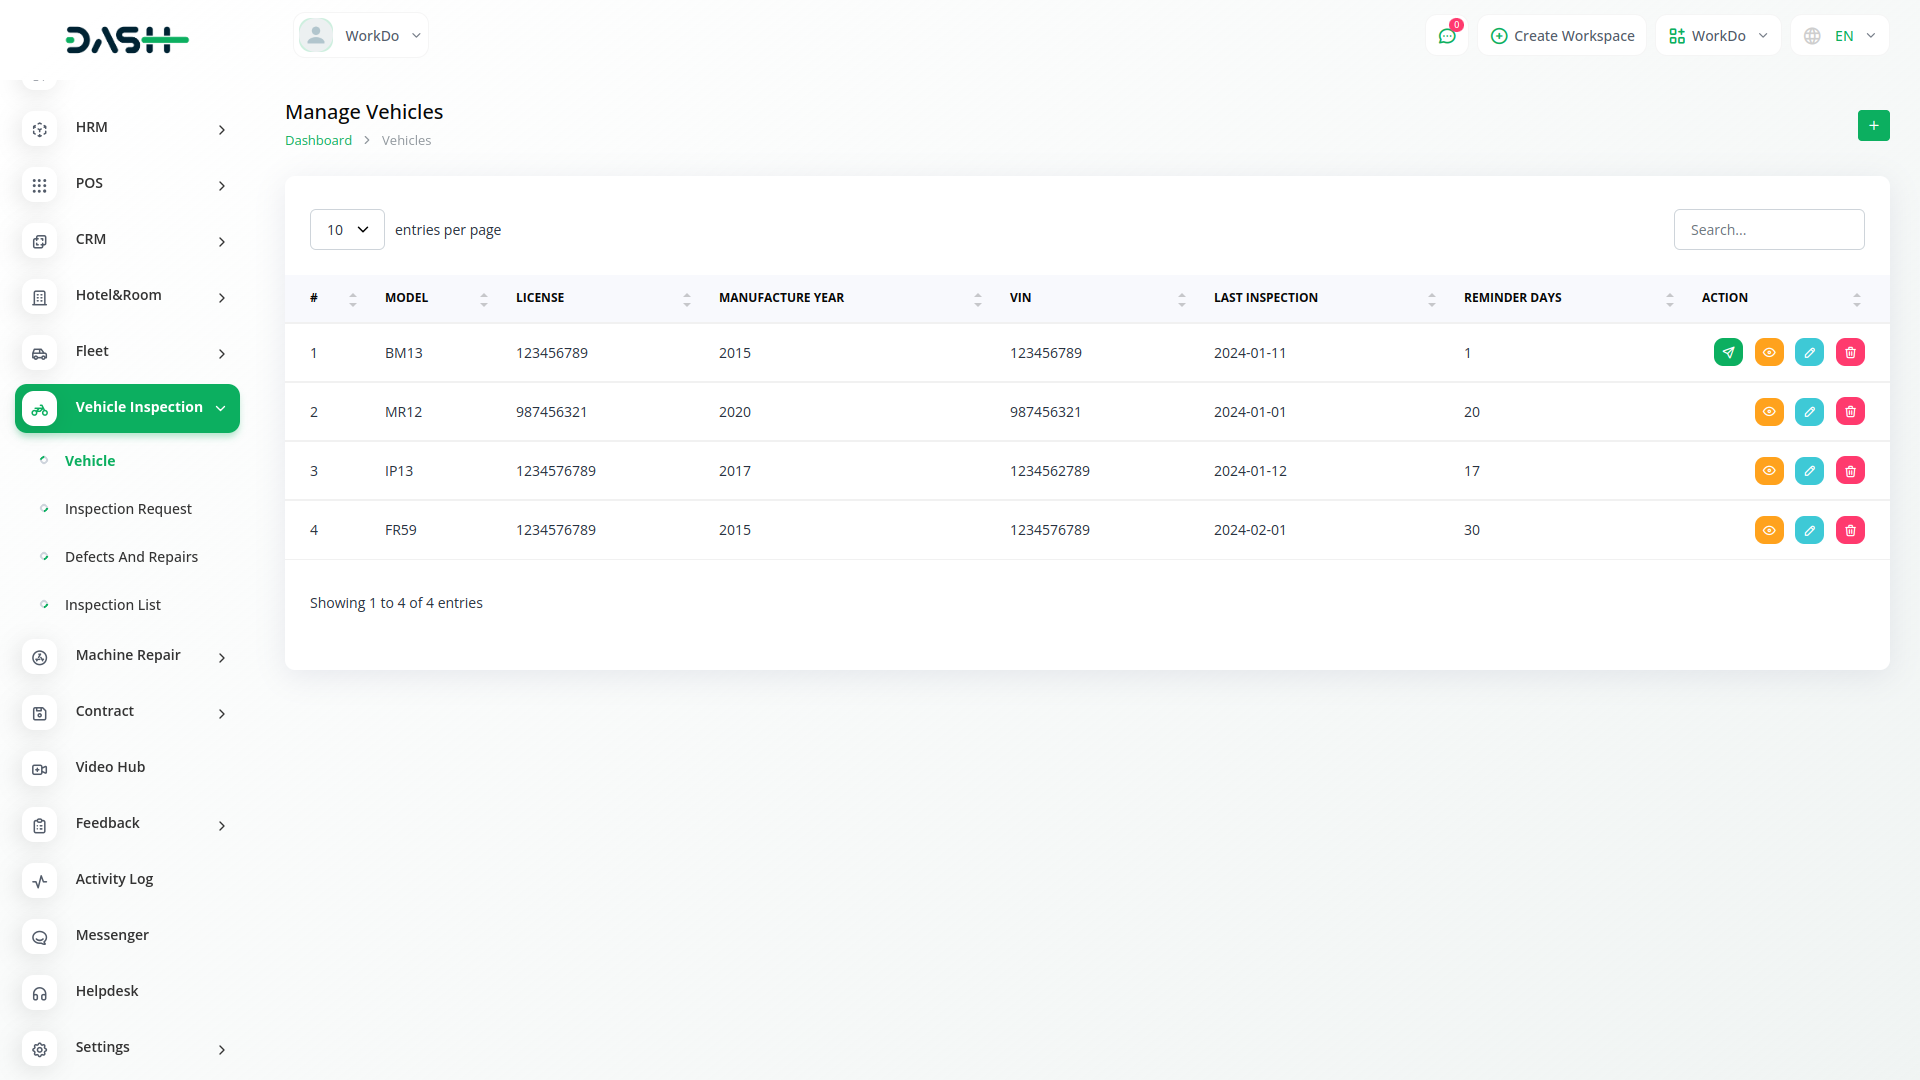Viewport: 1920px width, 1080px height.
Task: View details of vehicle MR12
Action: (1769, 411)
